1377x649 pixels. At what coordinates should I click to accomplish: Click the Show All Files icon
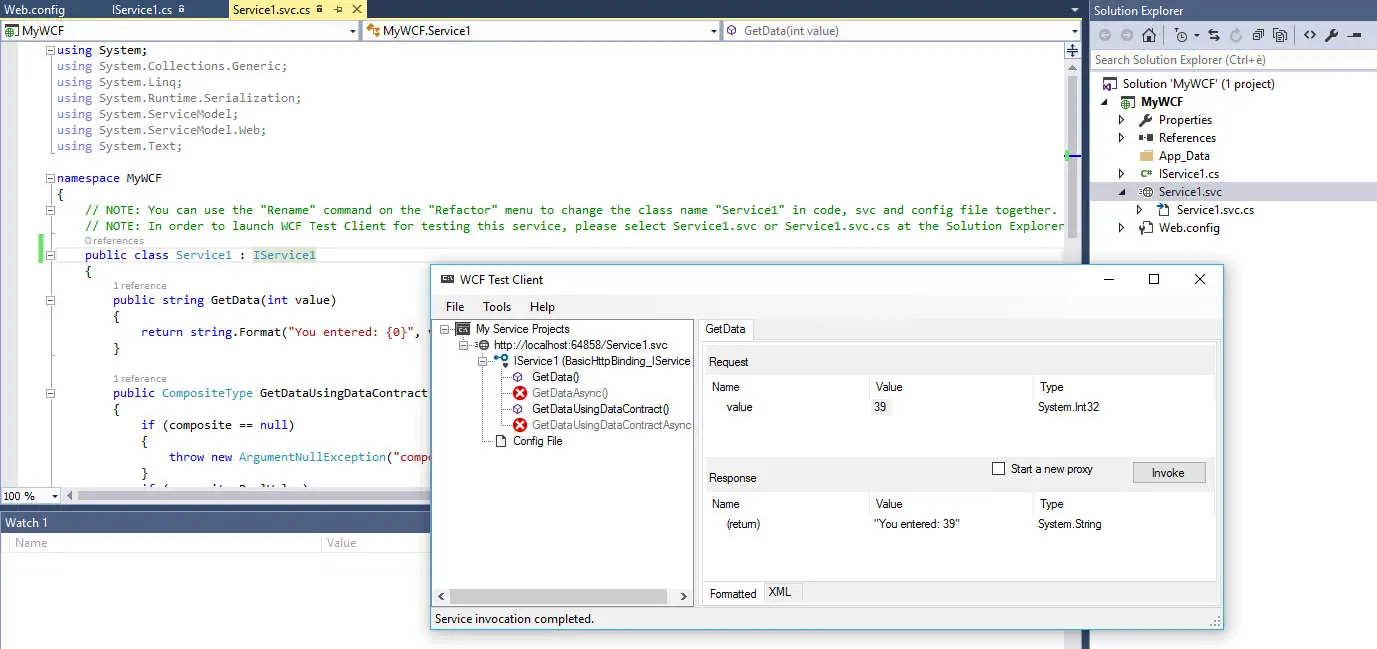(x=1280, y=35)
